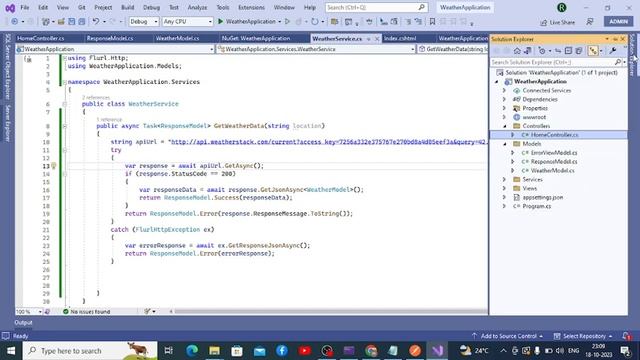Open the account avatar R
Screen dimensions: 640x360
[562, 7]
